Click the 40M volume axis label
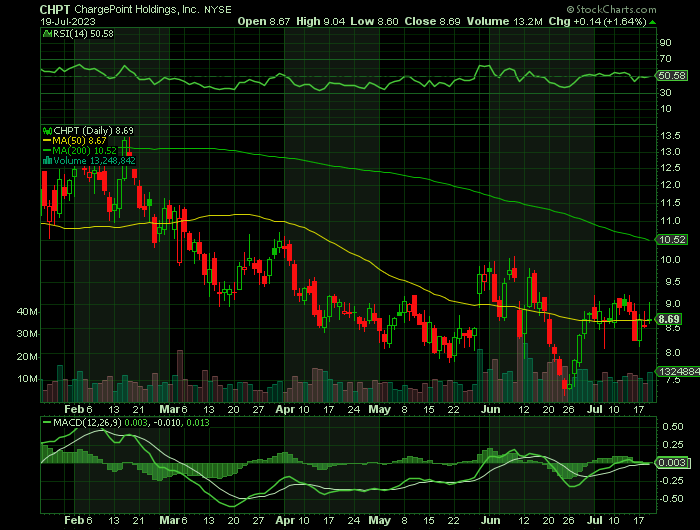This screenshot has height=530, width=700. tap(27, 312)
